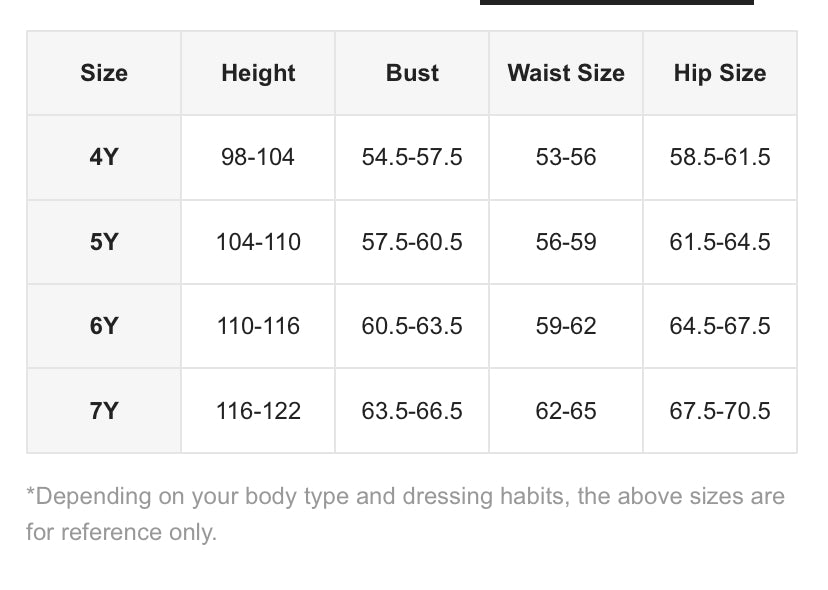Click the 56-59 waist size cell
The image size is (828, 590).
tap(566, 242)
